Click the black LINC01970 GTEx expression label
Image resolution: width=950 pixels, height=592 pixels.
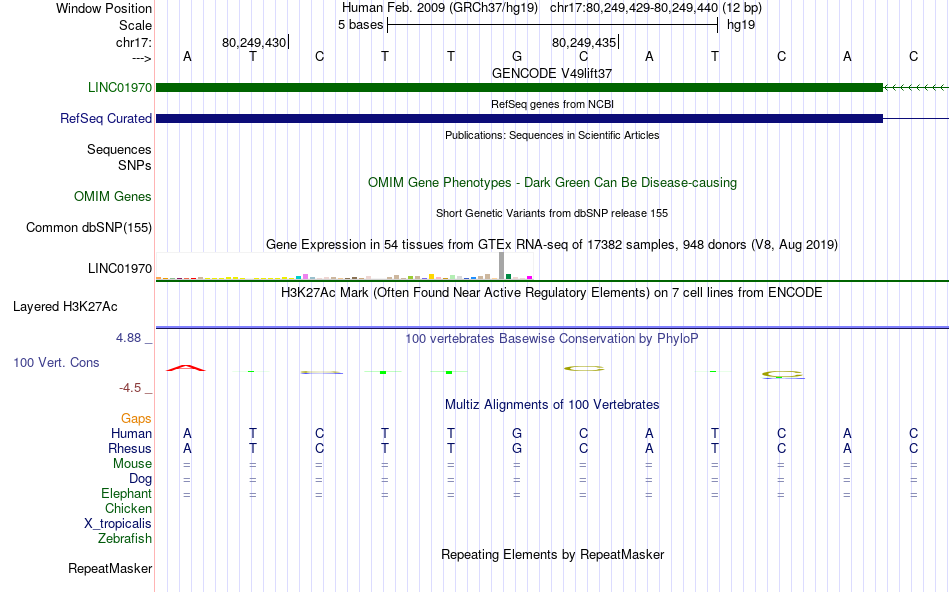tap(120, 268)
